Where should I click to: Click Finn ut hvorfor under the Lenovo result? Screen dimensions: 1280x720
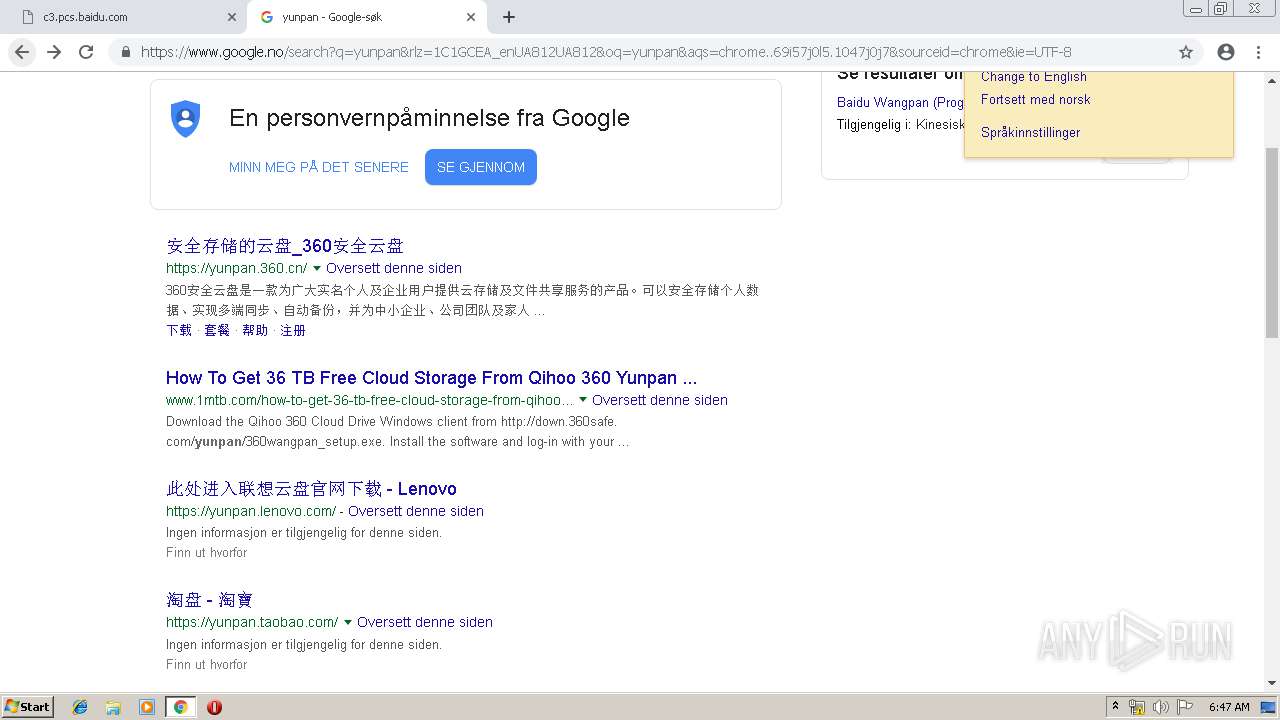click(x=207, y=553)
